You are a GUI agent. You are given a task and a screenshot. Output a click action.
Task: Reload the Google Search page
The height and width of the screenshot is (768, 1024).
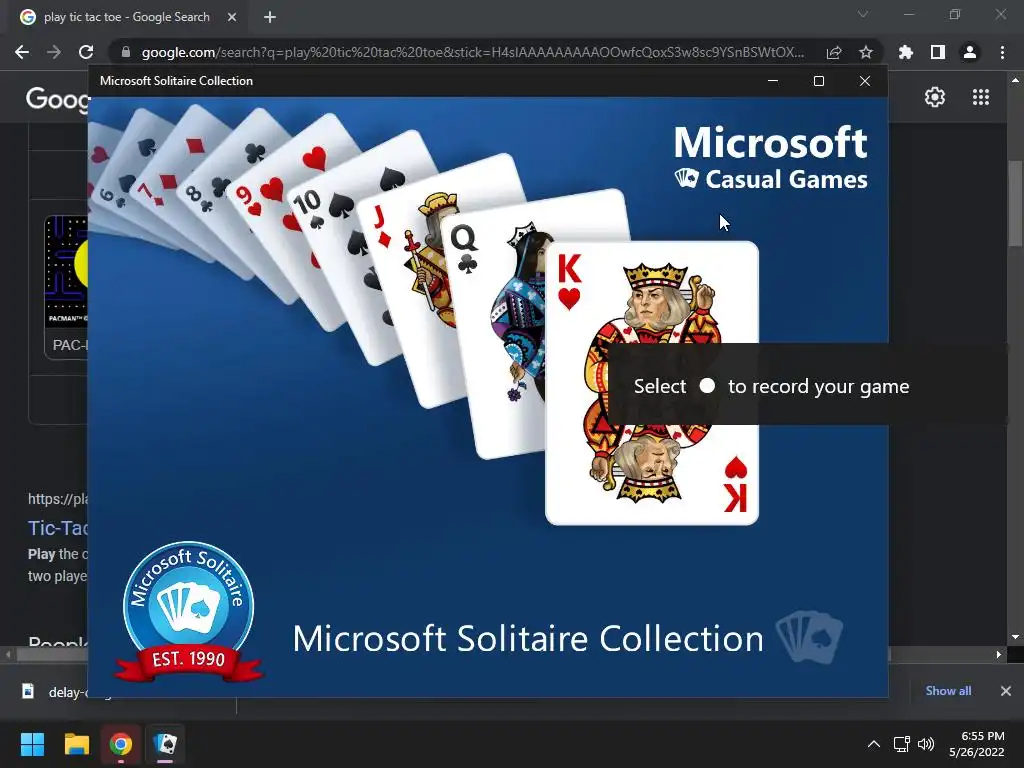pyautogui.click(x=86, y=52)
